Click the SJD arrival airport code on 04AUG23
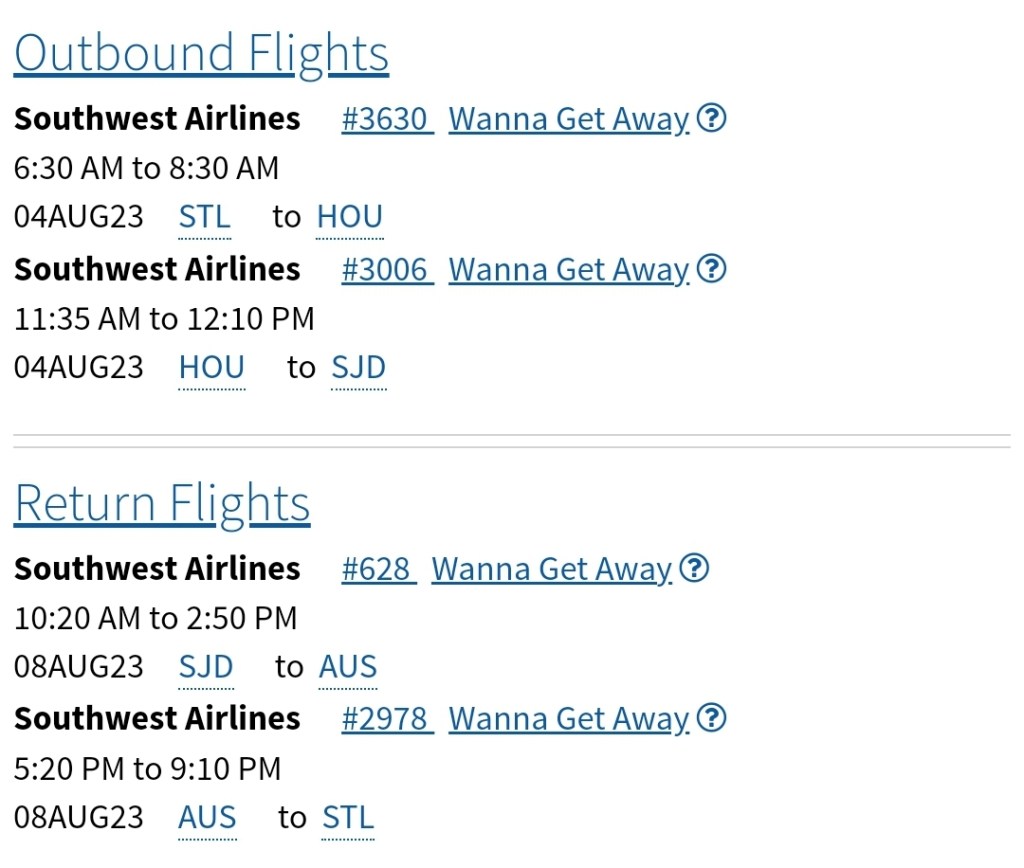Screen dimensions: 1024x868 pyautogui.click(x=358, y=368)
